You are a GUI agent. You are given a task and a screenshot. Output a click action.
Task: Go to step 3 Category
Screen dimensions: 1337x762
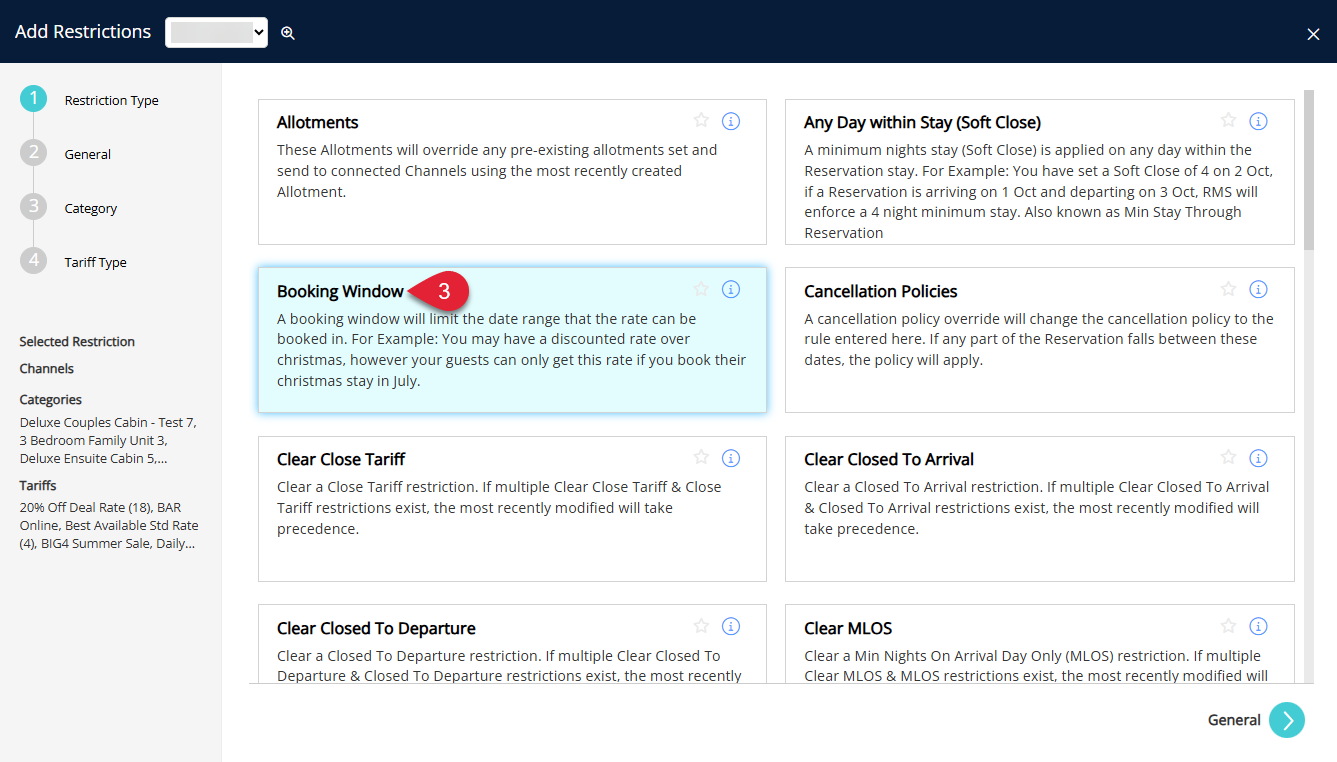69,208
